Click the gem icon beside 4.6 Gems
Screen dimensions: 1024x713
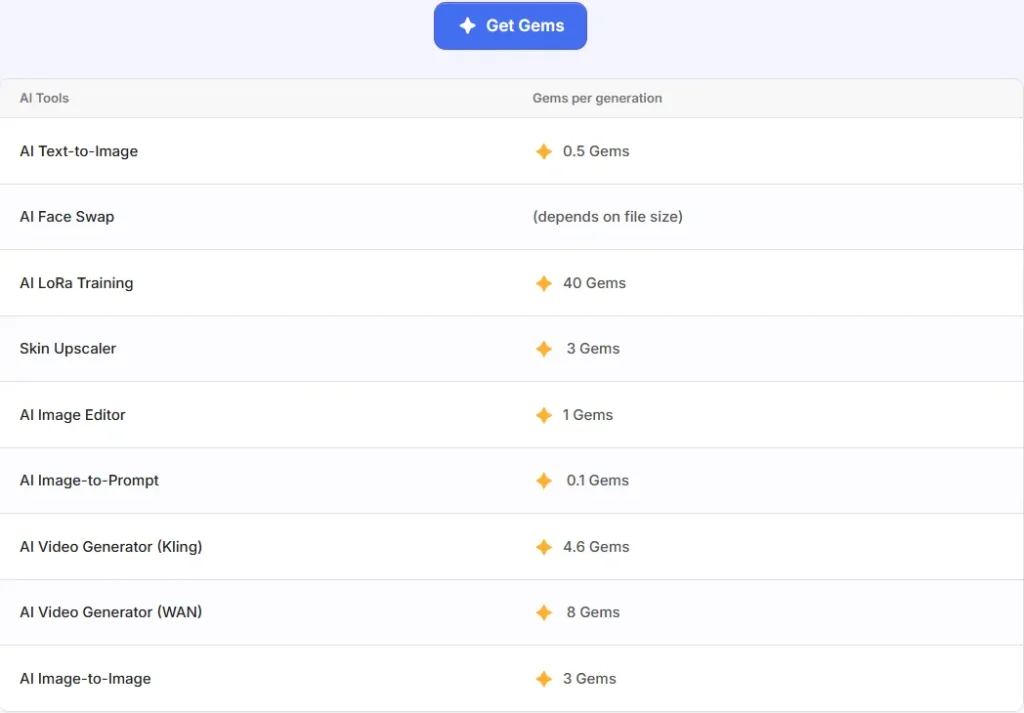[543, 547]
